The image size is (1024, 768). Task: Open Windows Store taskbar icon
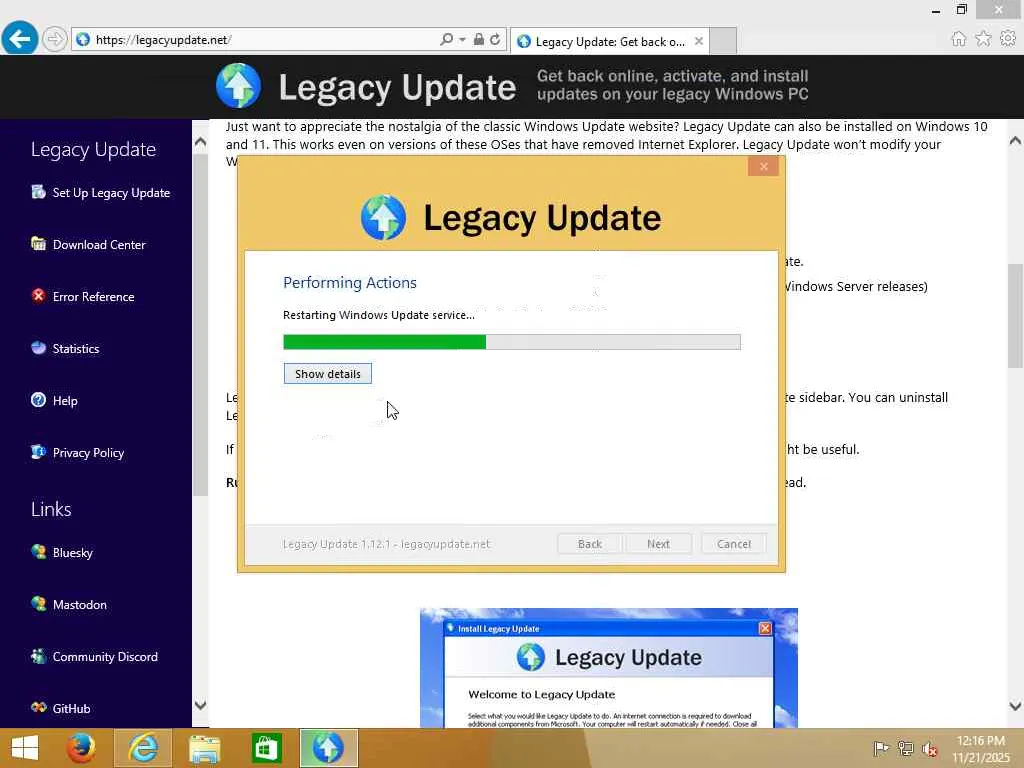pyautogui.click(x=266, y=748)
